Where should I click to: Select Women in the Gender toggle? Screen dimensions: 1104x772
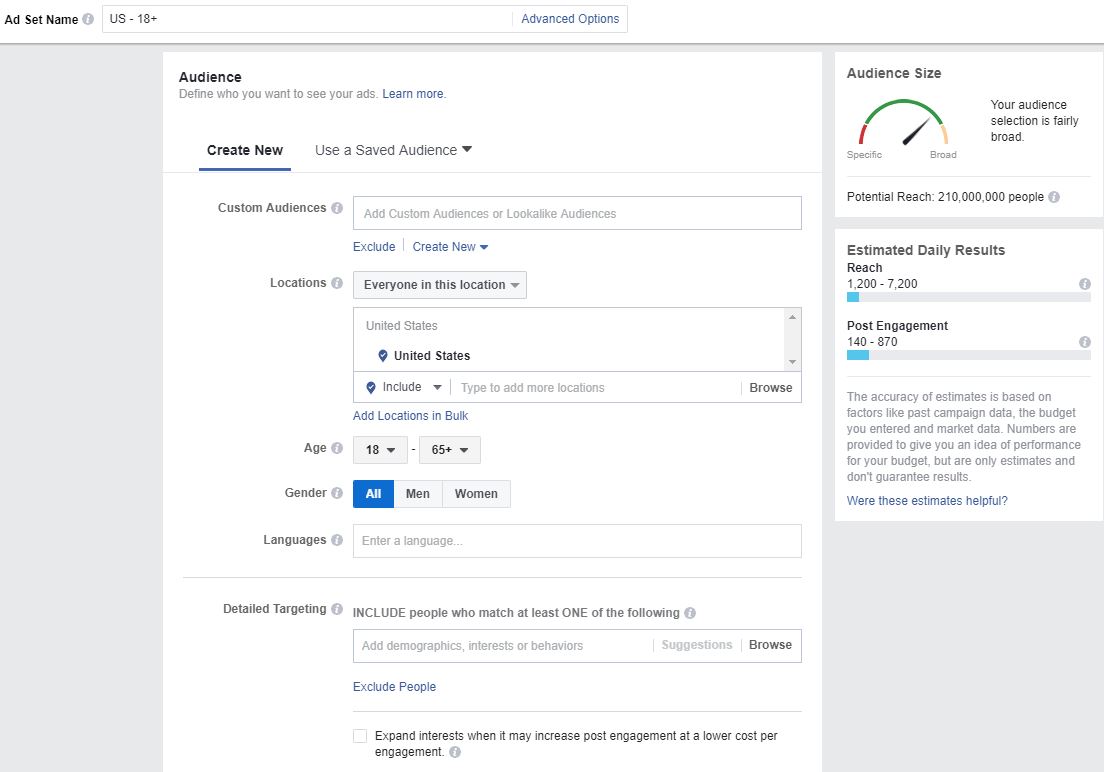click(x=476, y=493)
